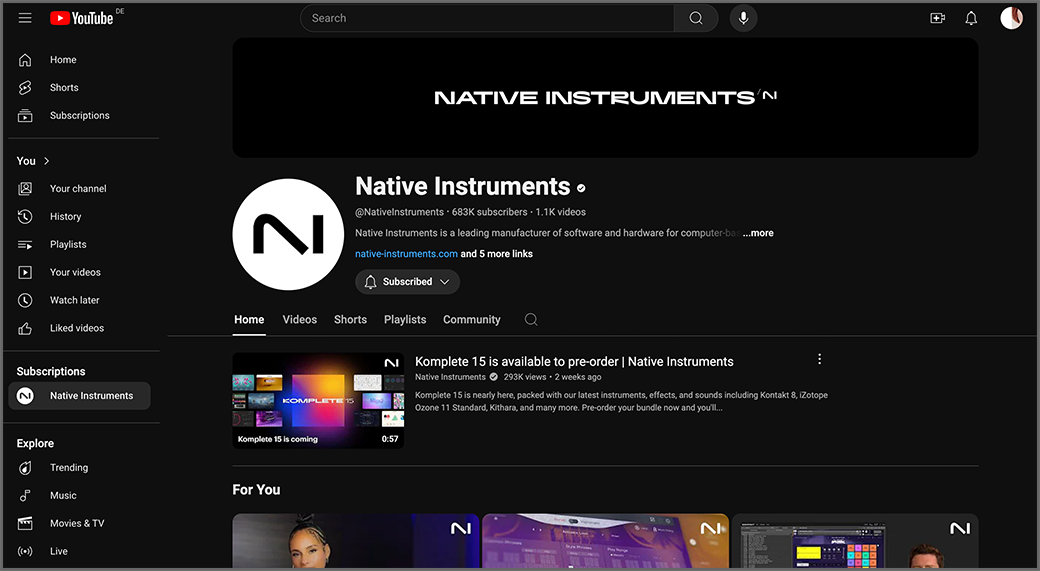Click the @NativeInstruments handle

399,212
